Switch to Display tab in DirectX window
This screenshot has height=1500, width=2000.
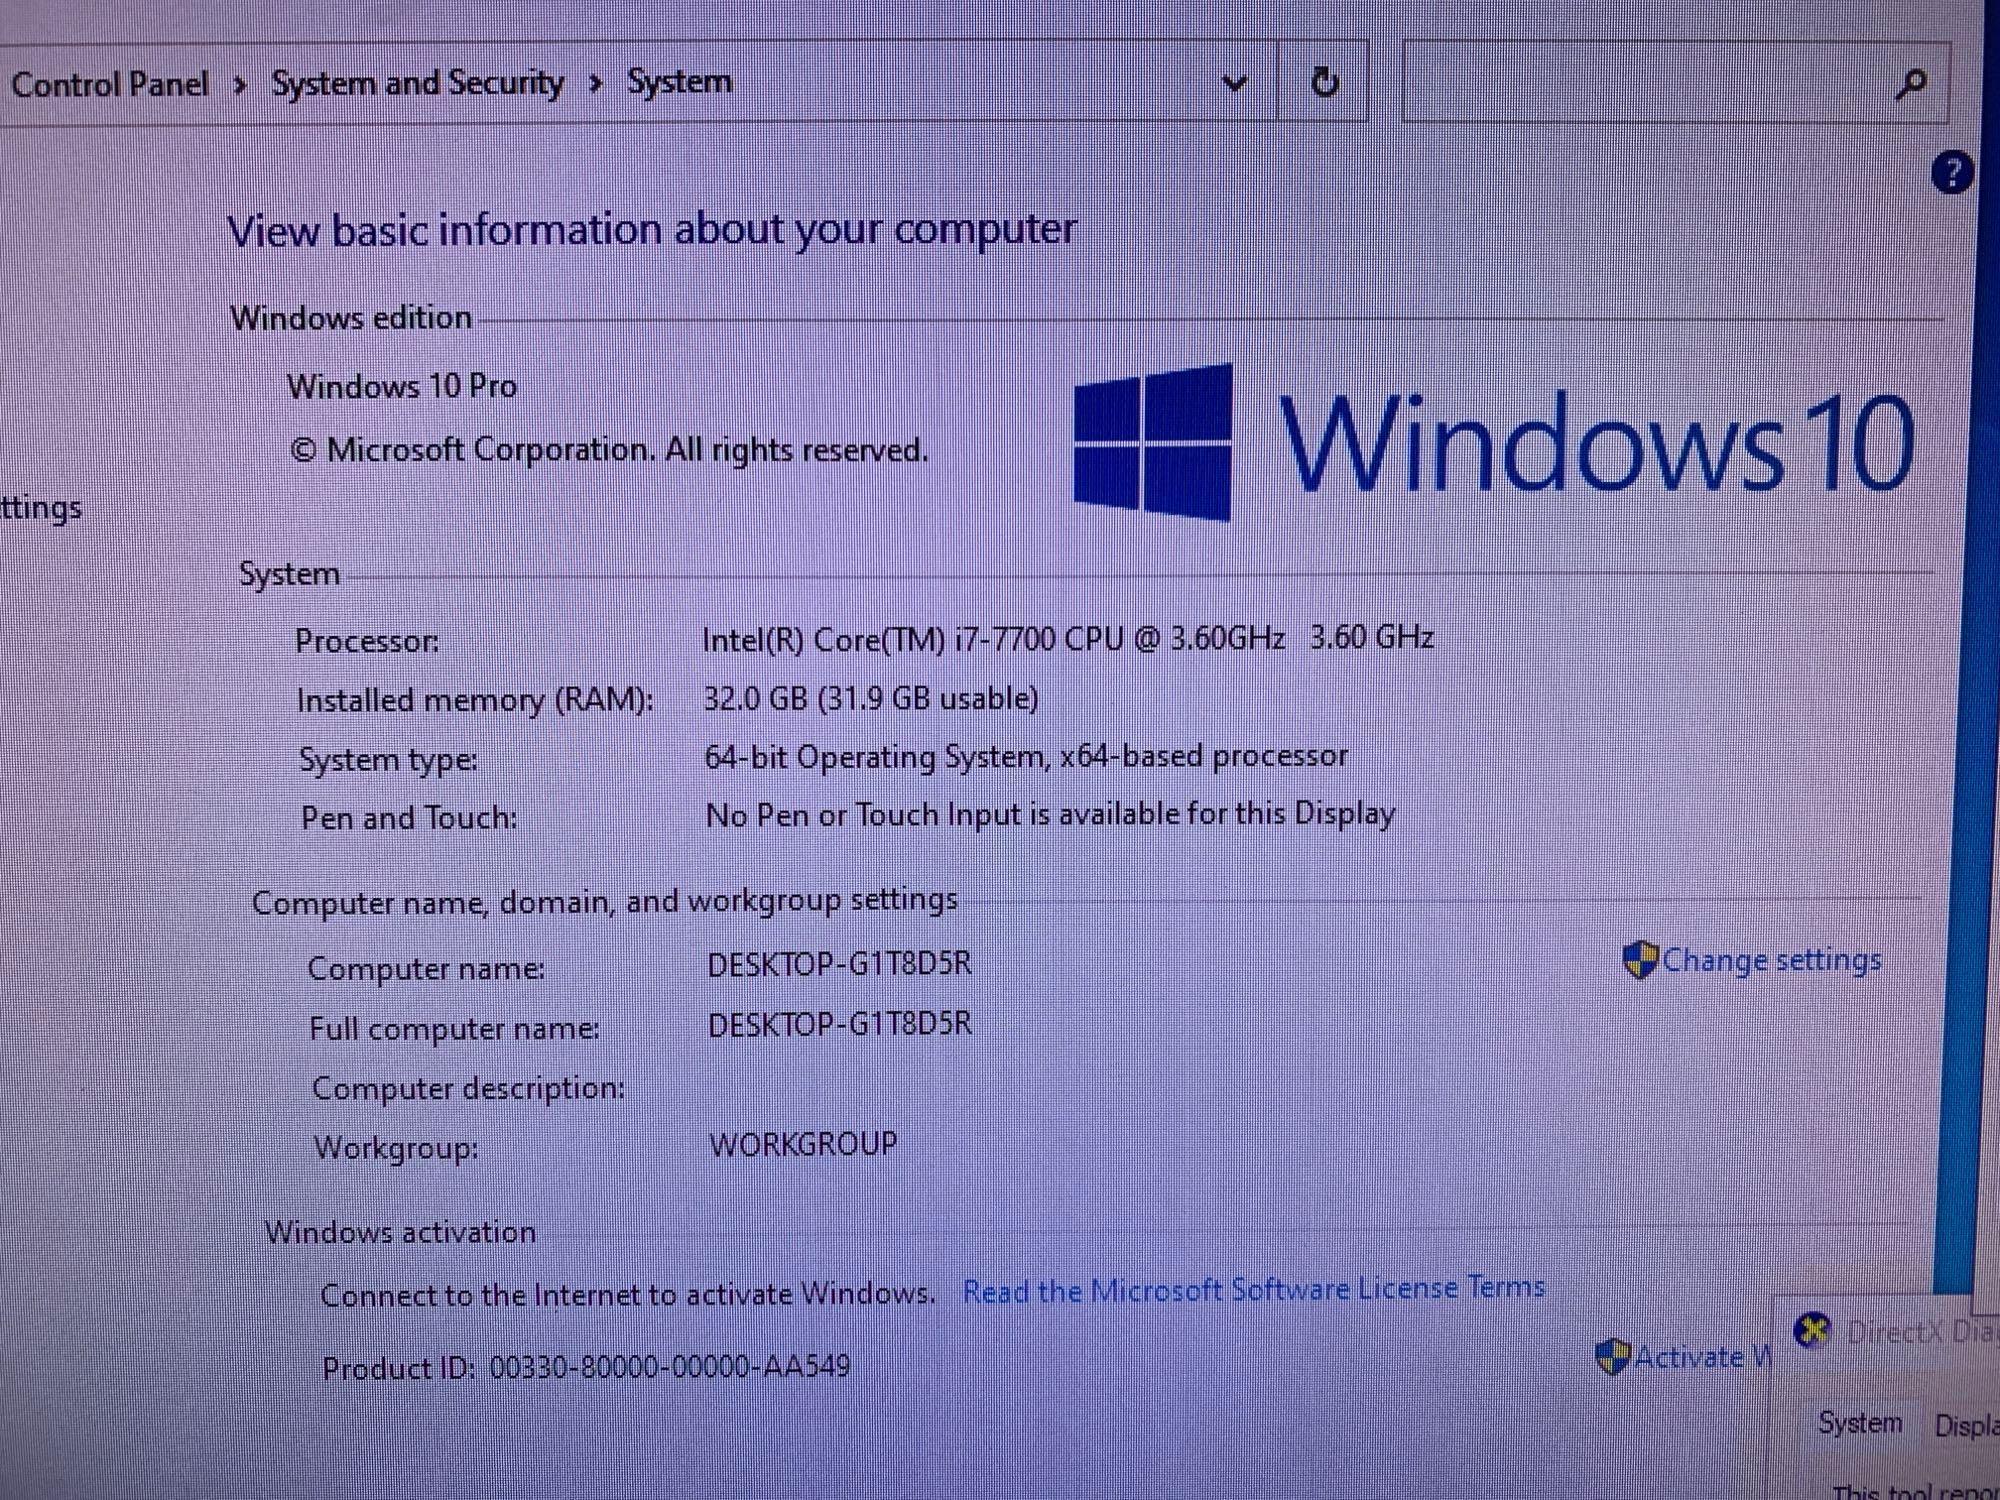(x=1966, y=1425)
